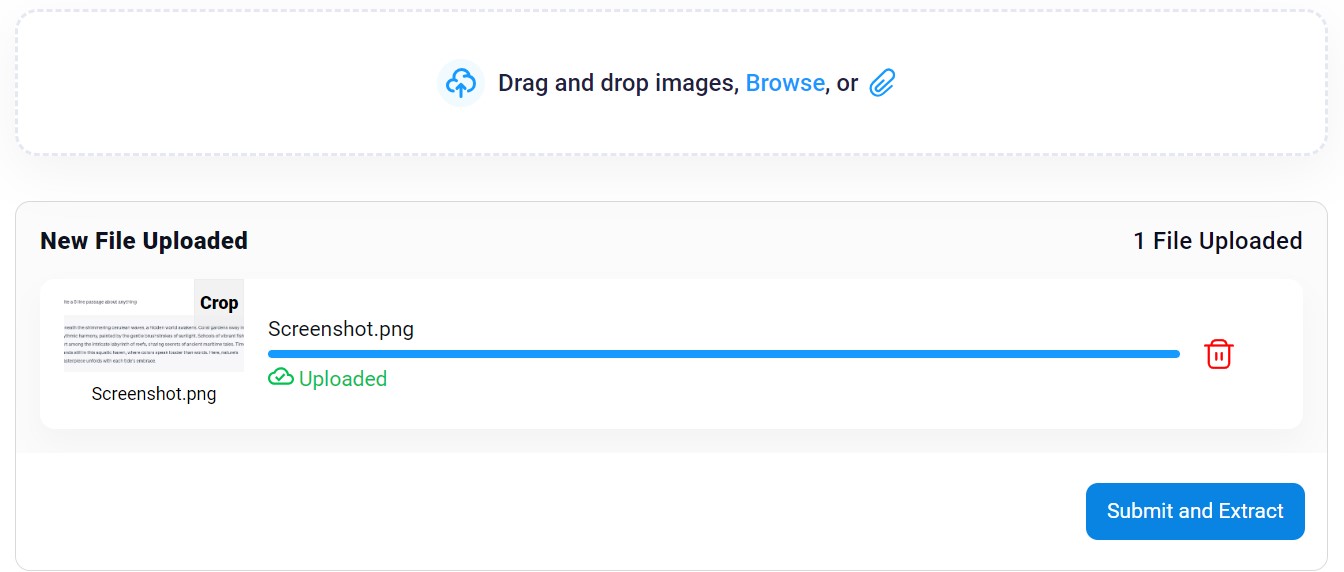Click the blue cloud upload icon
The width and height of the screenshot is (1344, 572).
tap(461, 83)
